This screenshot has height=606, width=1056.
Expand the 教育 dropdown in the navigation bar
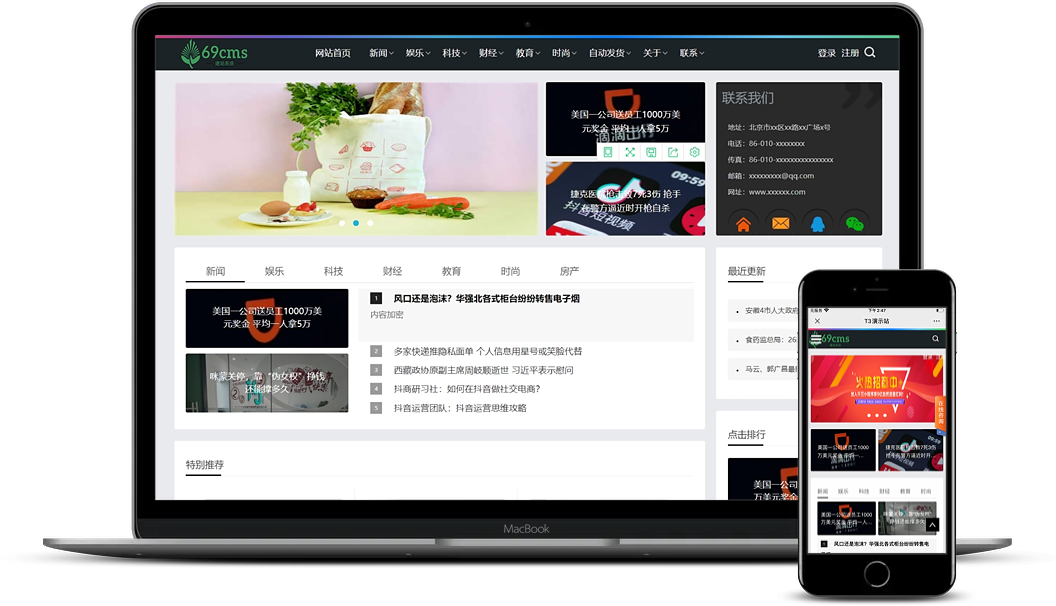[x=528, y=53]
